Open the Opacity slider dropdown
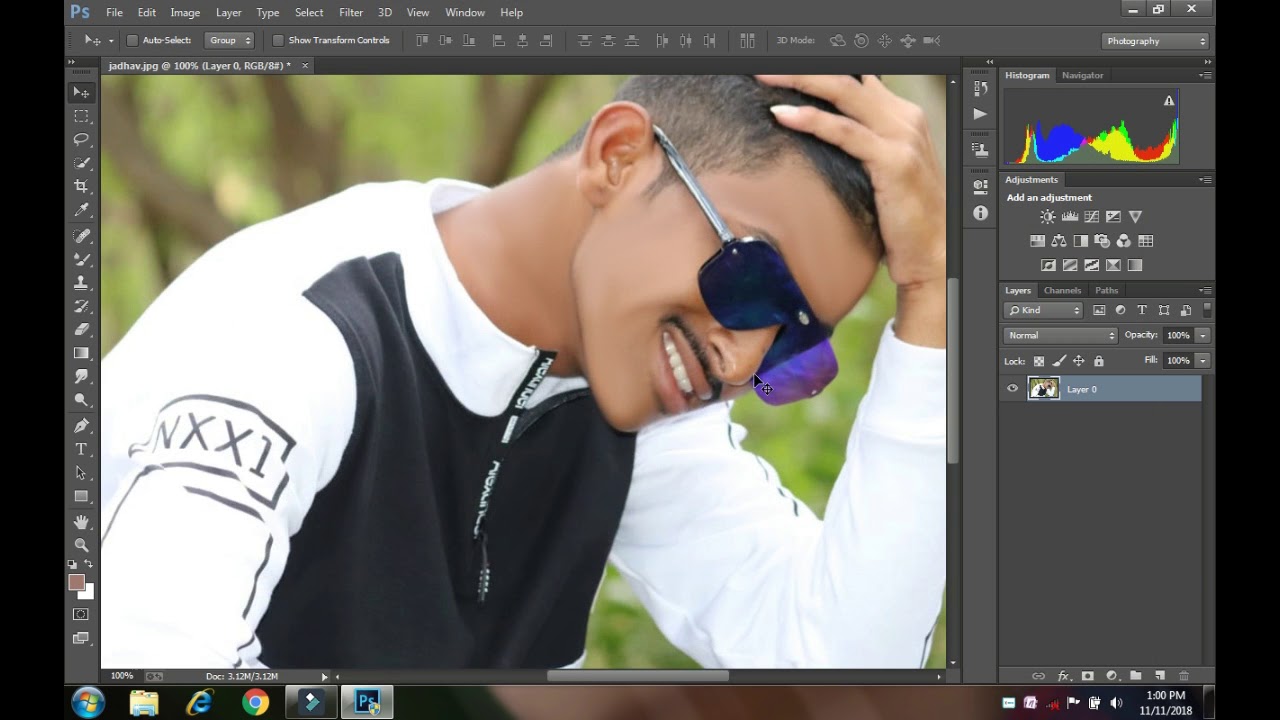Screen dimensions: 1280x720 tap(1203, 335)
